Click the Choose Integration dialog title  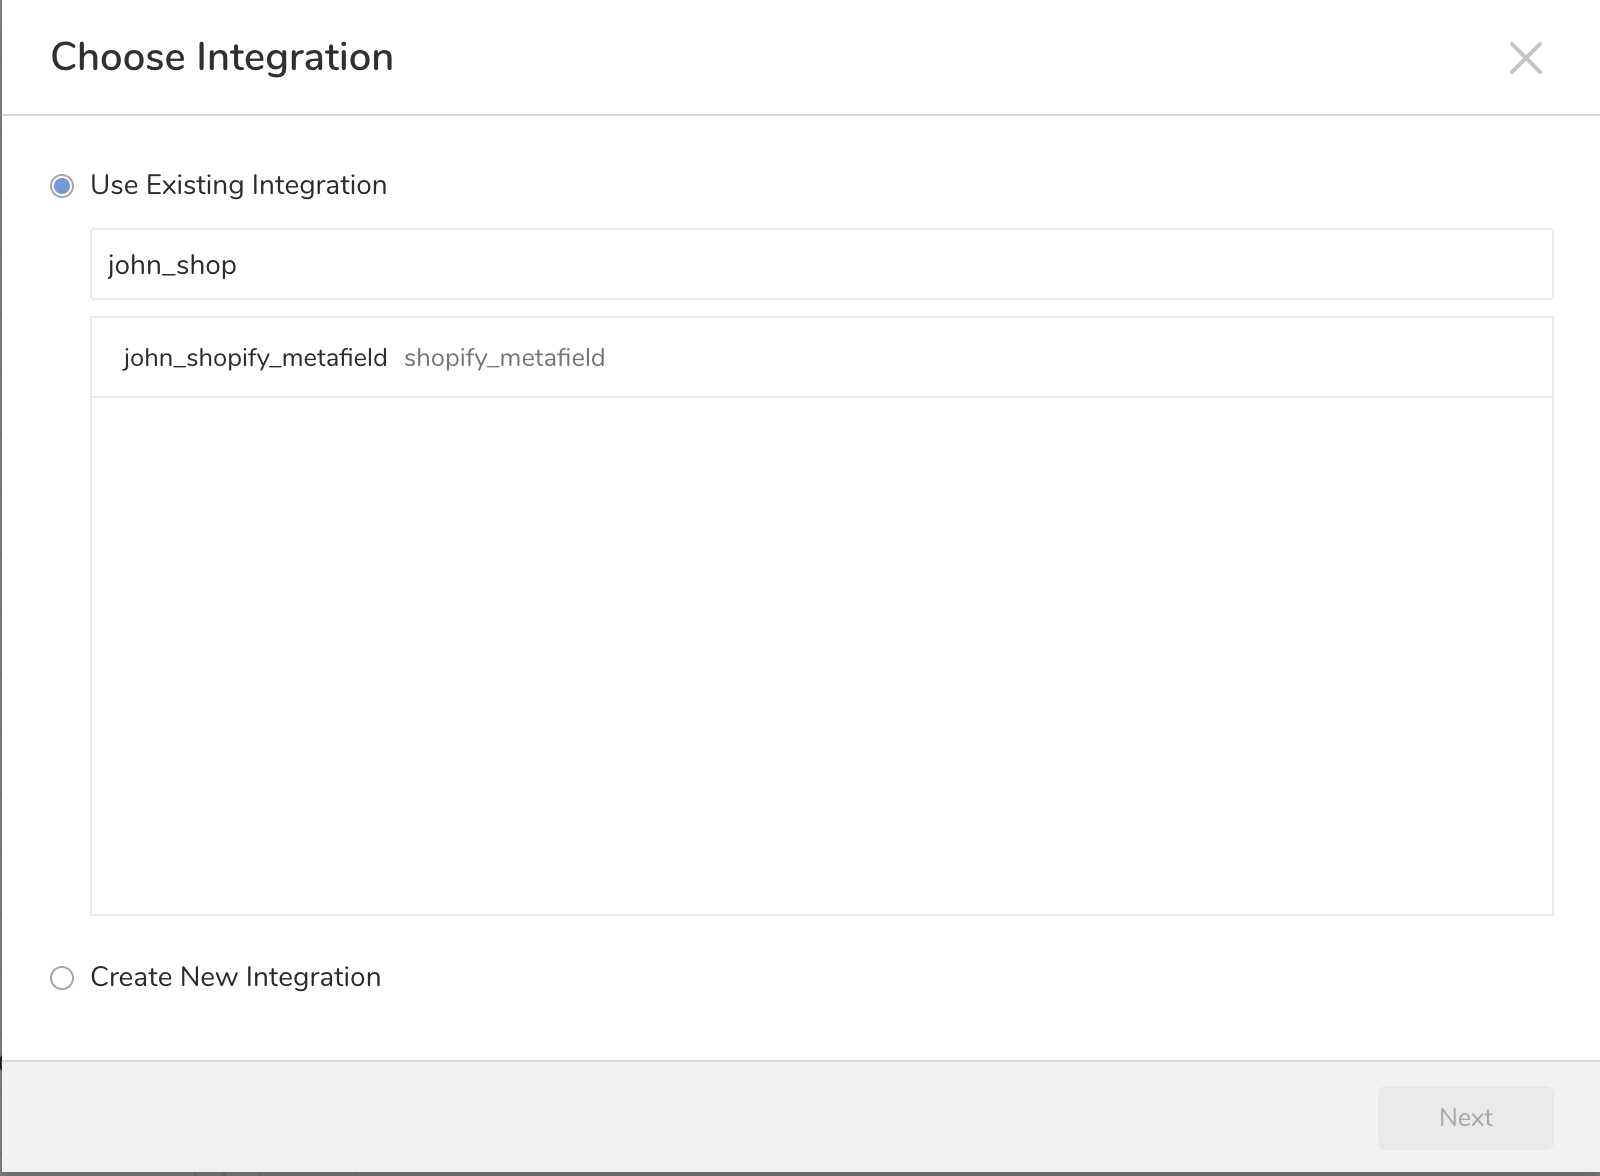coord(222,57)
